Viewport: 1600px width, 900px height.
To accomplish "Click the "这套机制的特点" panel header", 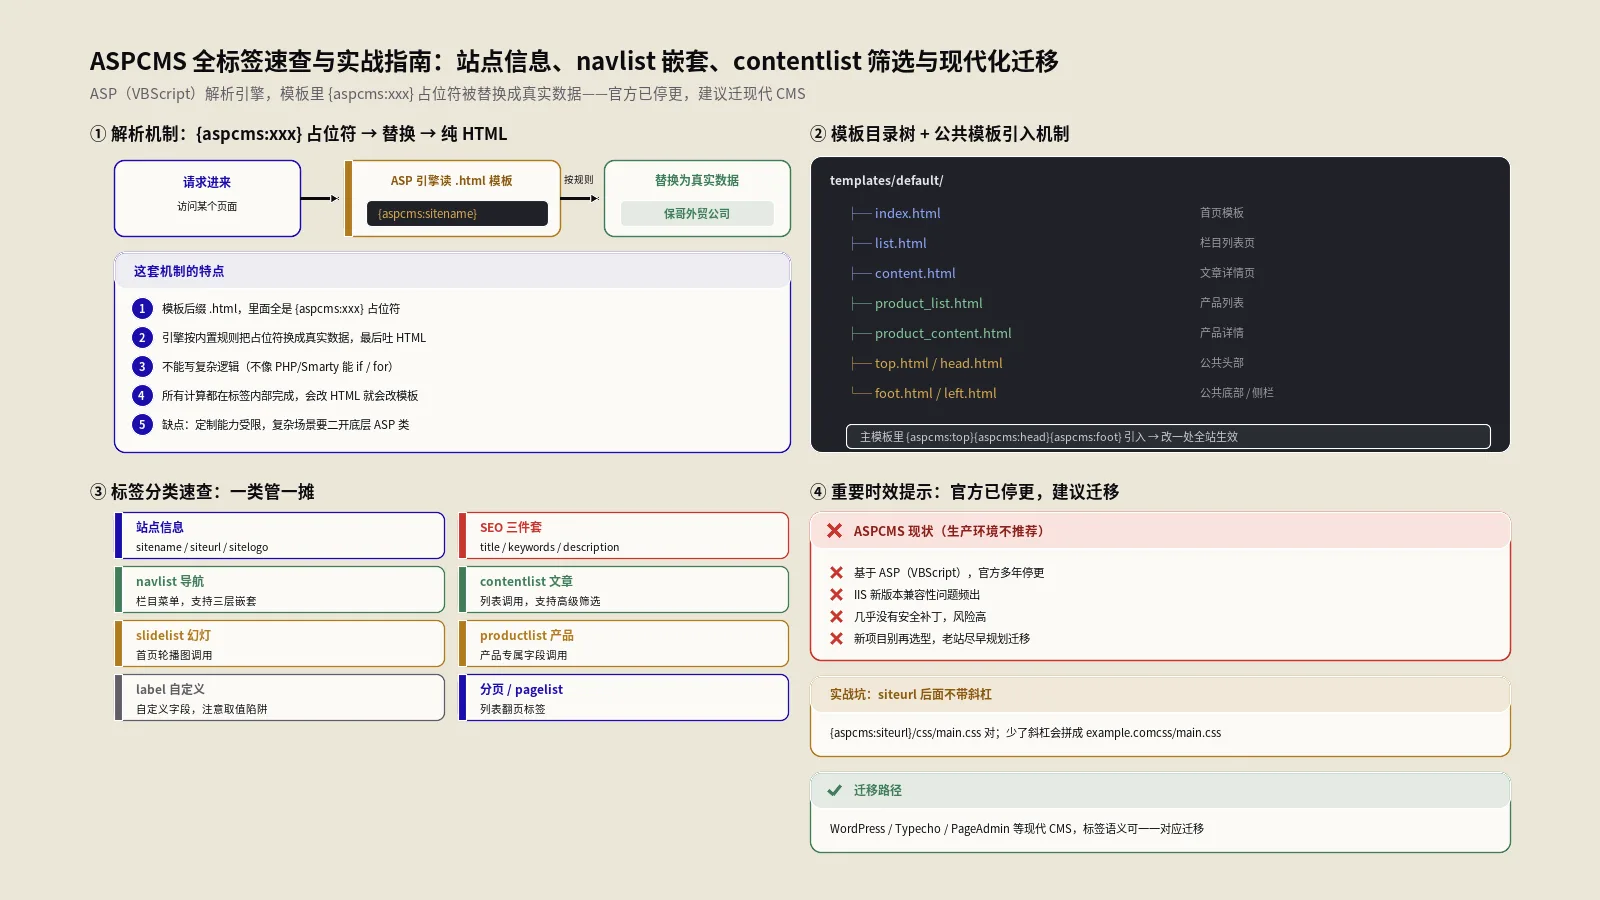I will 452,271.
